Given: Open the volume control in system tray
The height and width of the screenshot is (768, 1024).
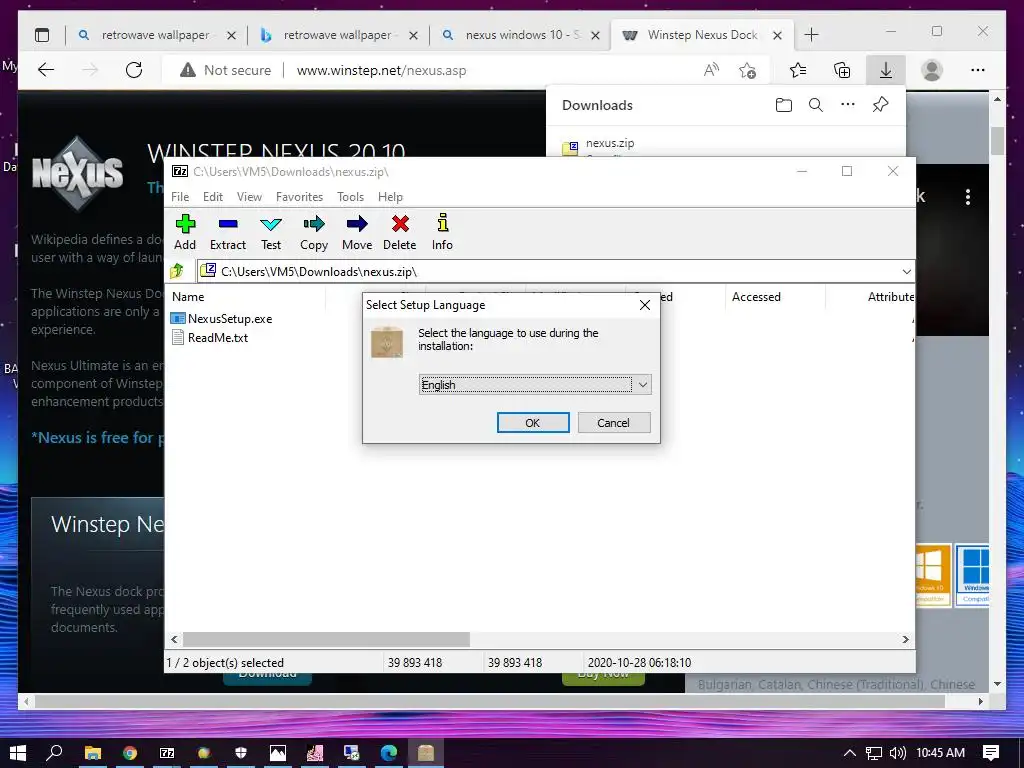Looking at the screenshot, I should click(x=897, y=752).
